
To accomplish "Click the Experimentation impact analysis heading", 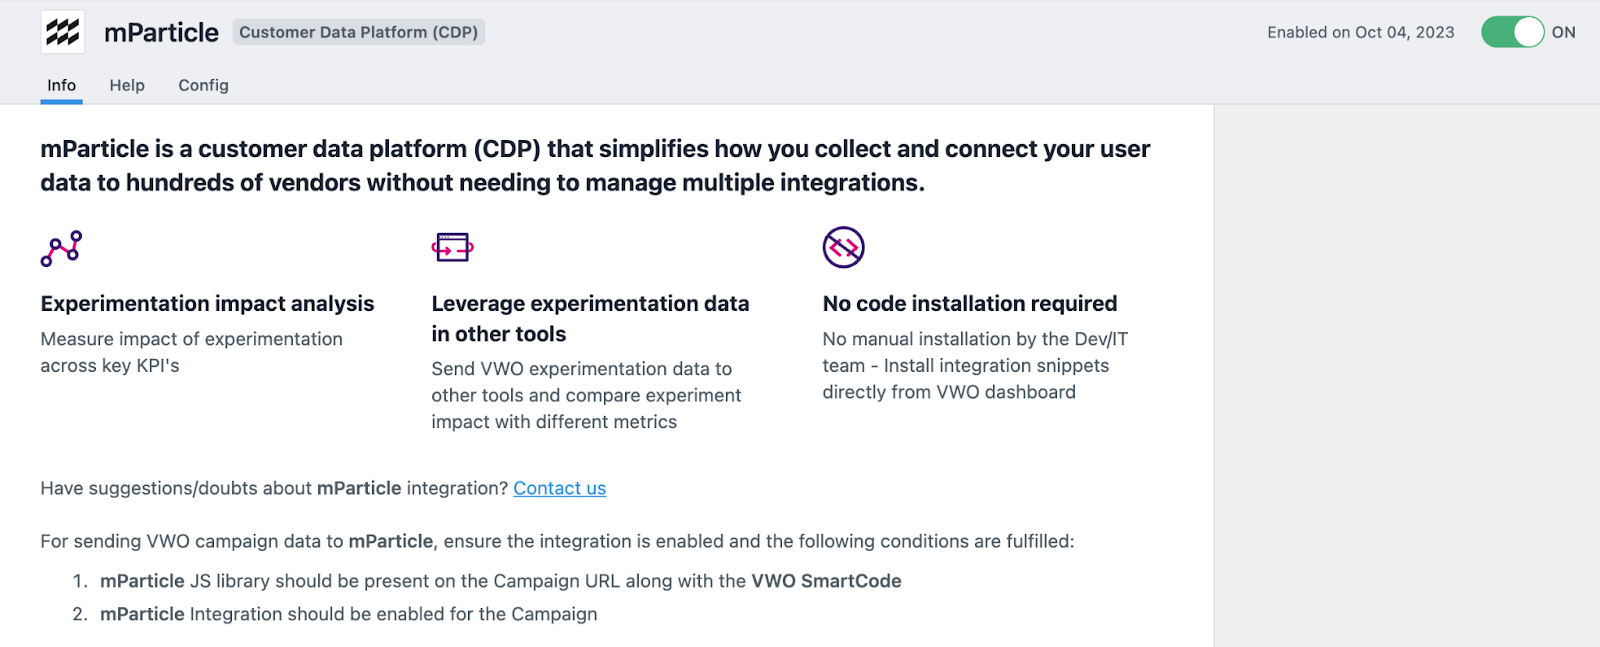I will 207,303.
